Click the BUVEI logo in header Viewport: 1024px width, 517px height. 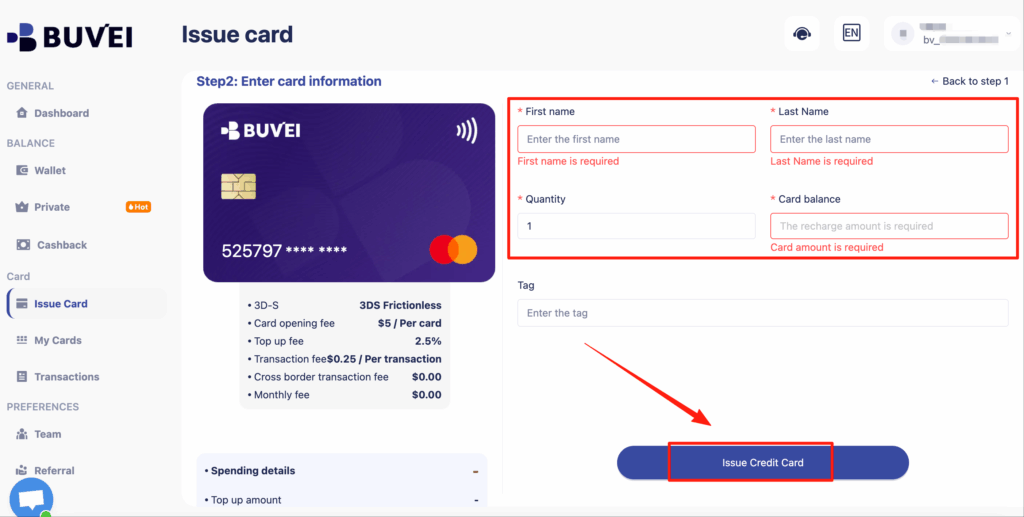point(70,37)
